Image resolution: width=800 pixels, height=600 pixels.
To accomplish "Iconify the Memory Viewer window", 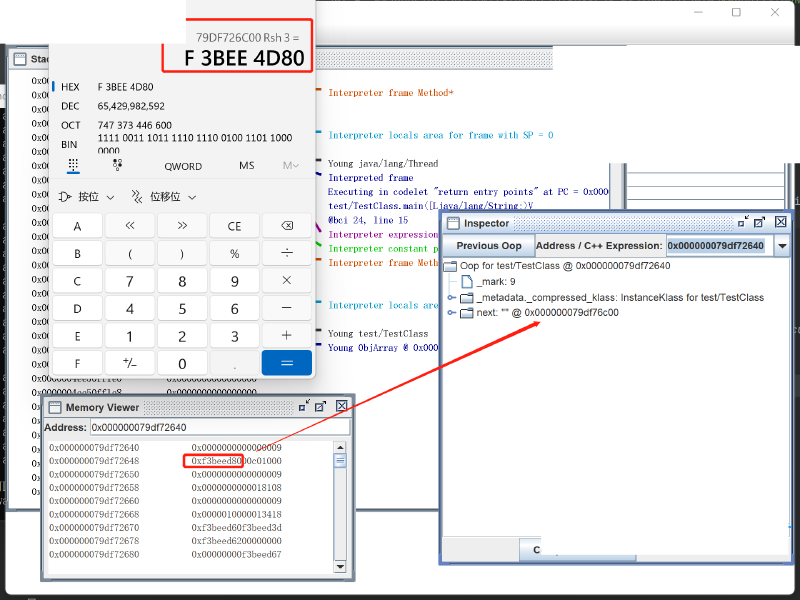I will pos(303,406).
